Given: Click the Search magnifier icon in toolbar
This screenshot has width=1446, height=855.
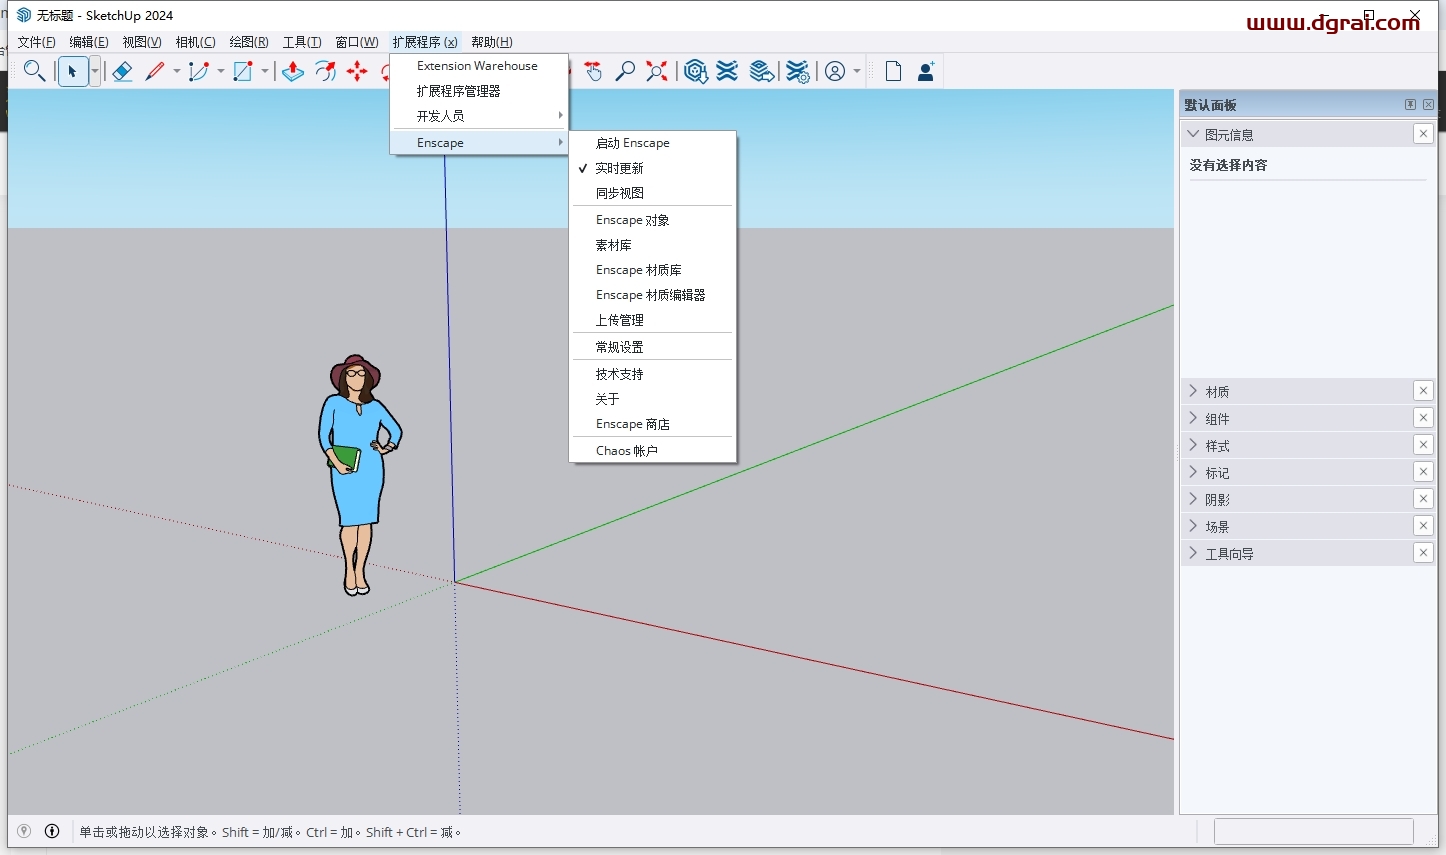Looking at the screenshot, I should pos(34,71).
